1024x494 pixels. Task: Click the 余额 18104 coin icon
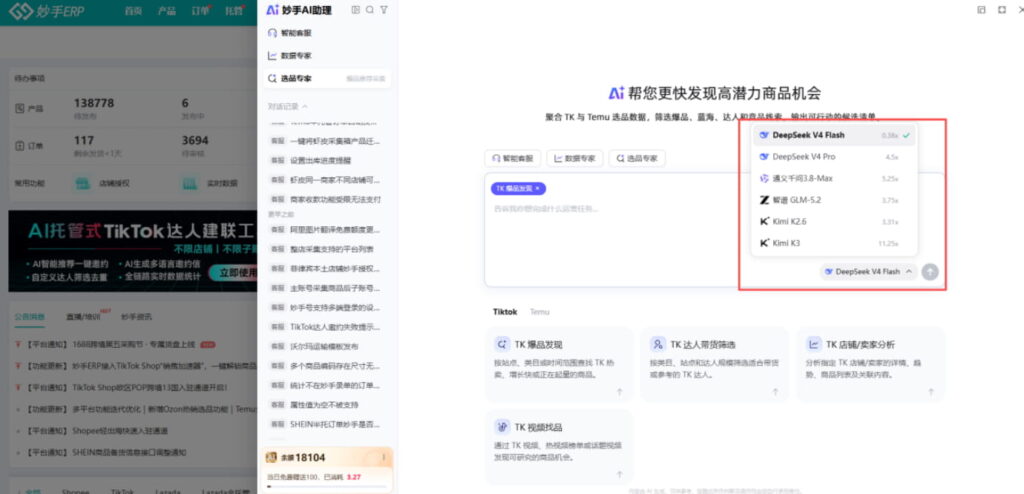270,457
